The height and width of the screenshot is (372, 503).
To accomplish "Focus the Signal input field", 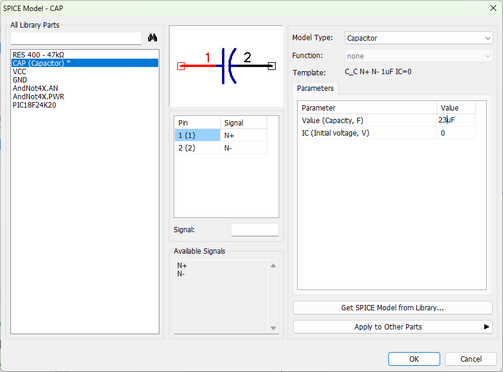I will [255, 230].
